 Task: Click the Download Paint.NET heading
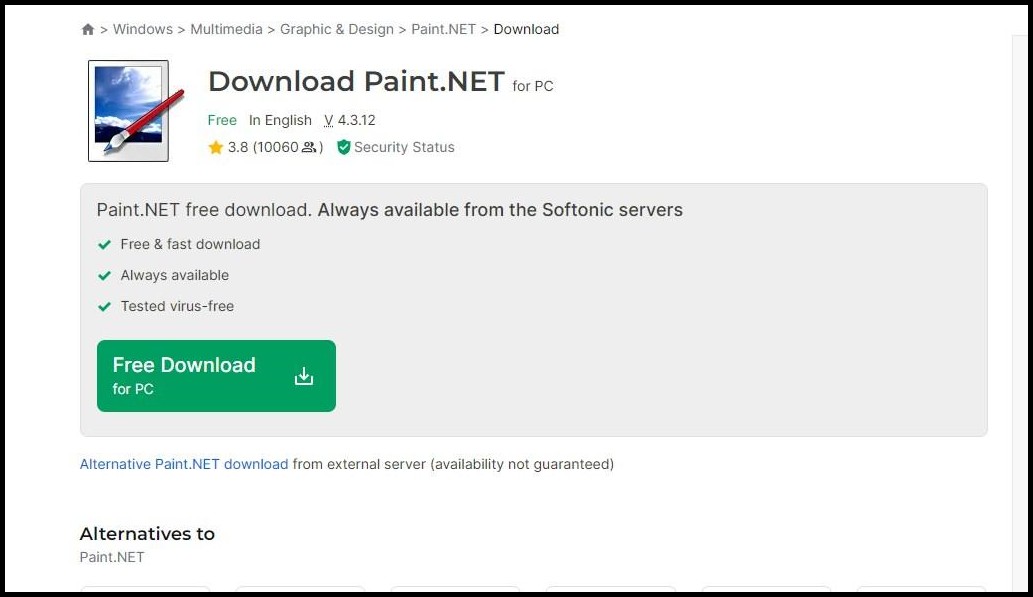pyautogui.click(x=356, y=81)
